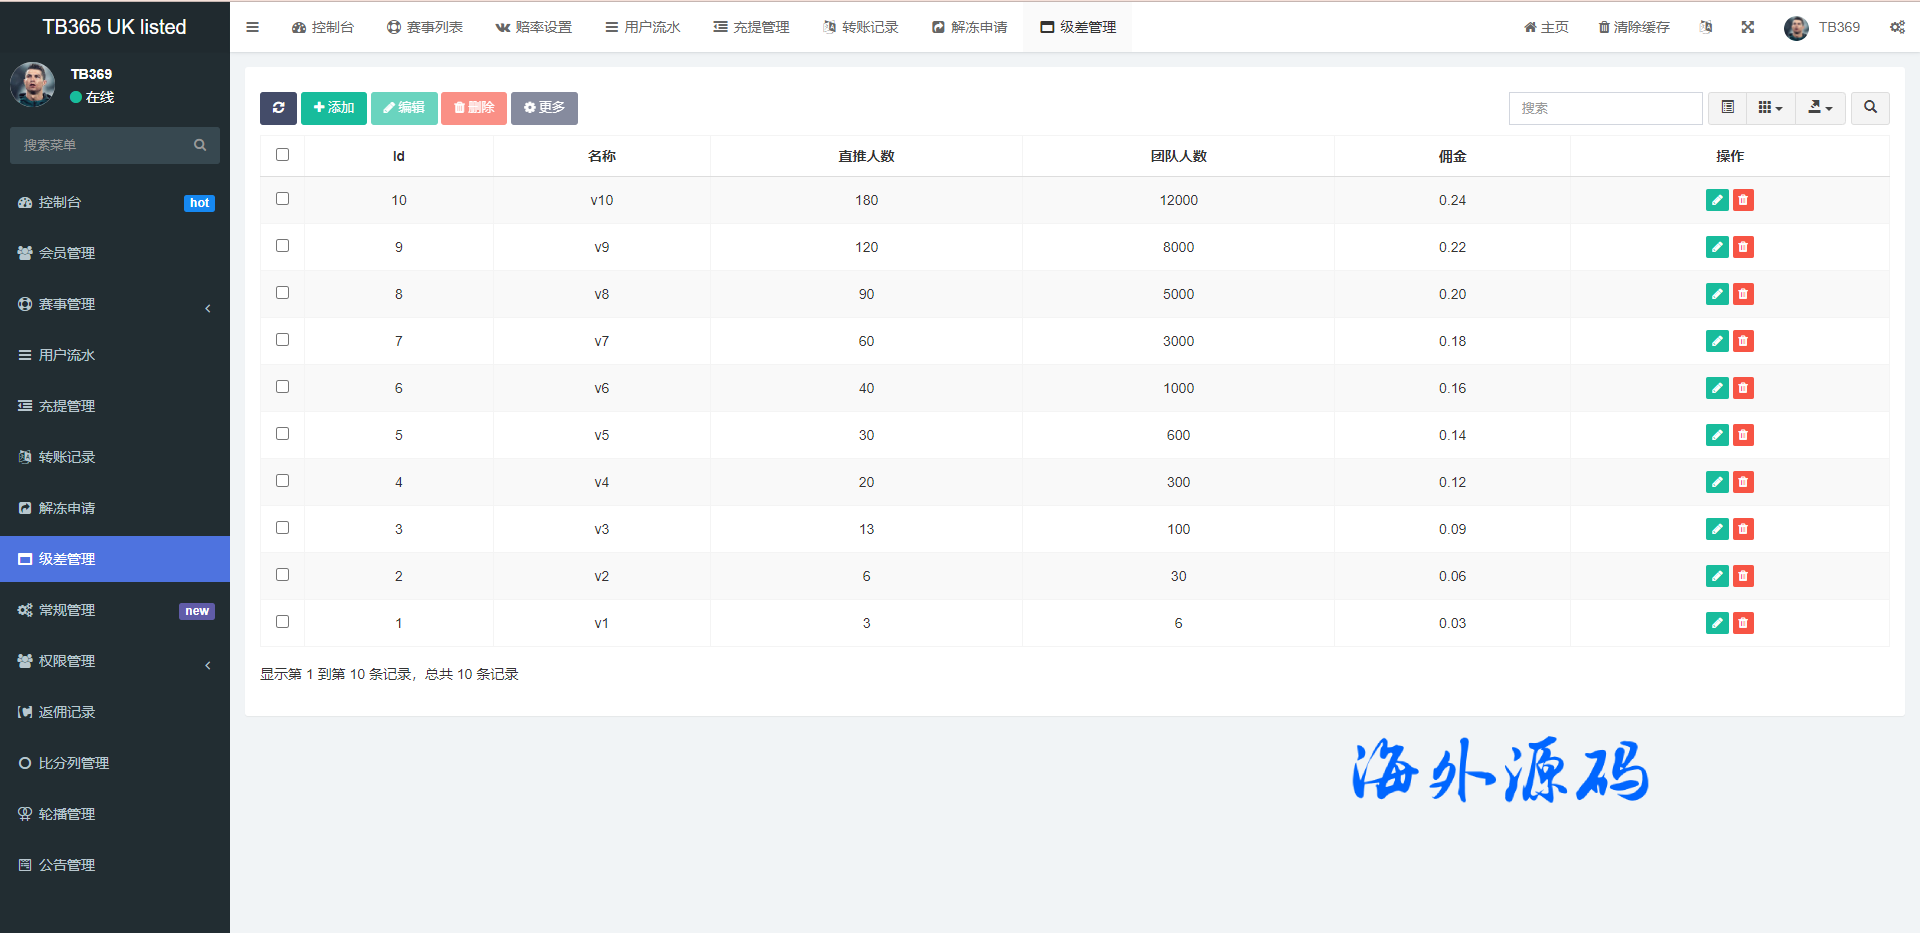Viewport: 1920px width, 933px height.
Task: Open 会员管理 in the sidebar
Action: click(67, 253)
